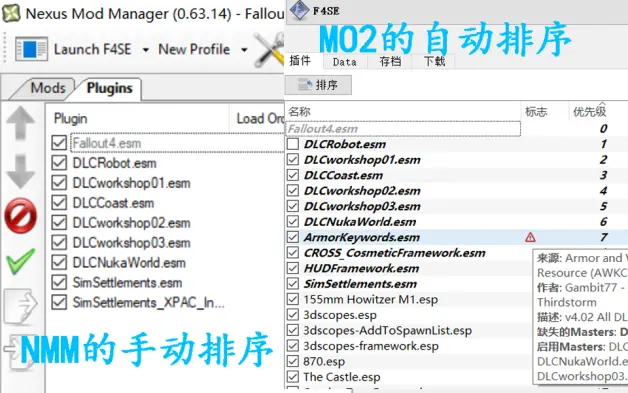628x393 pixels.
Task: Click the red disable-all plugins icon
Action: click(20, 216)
